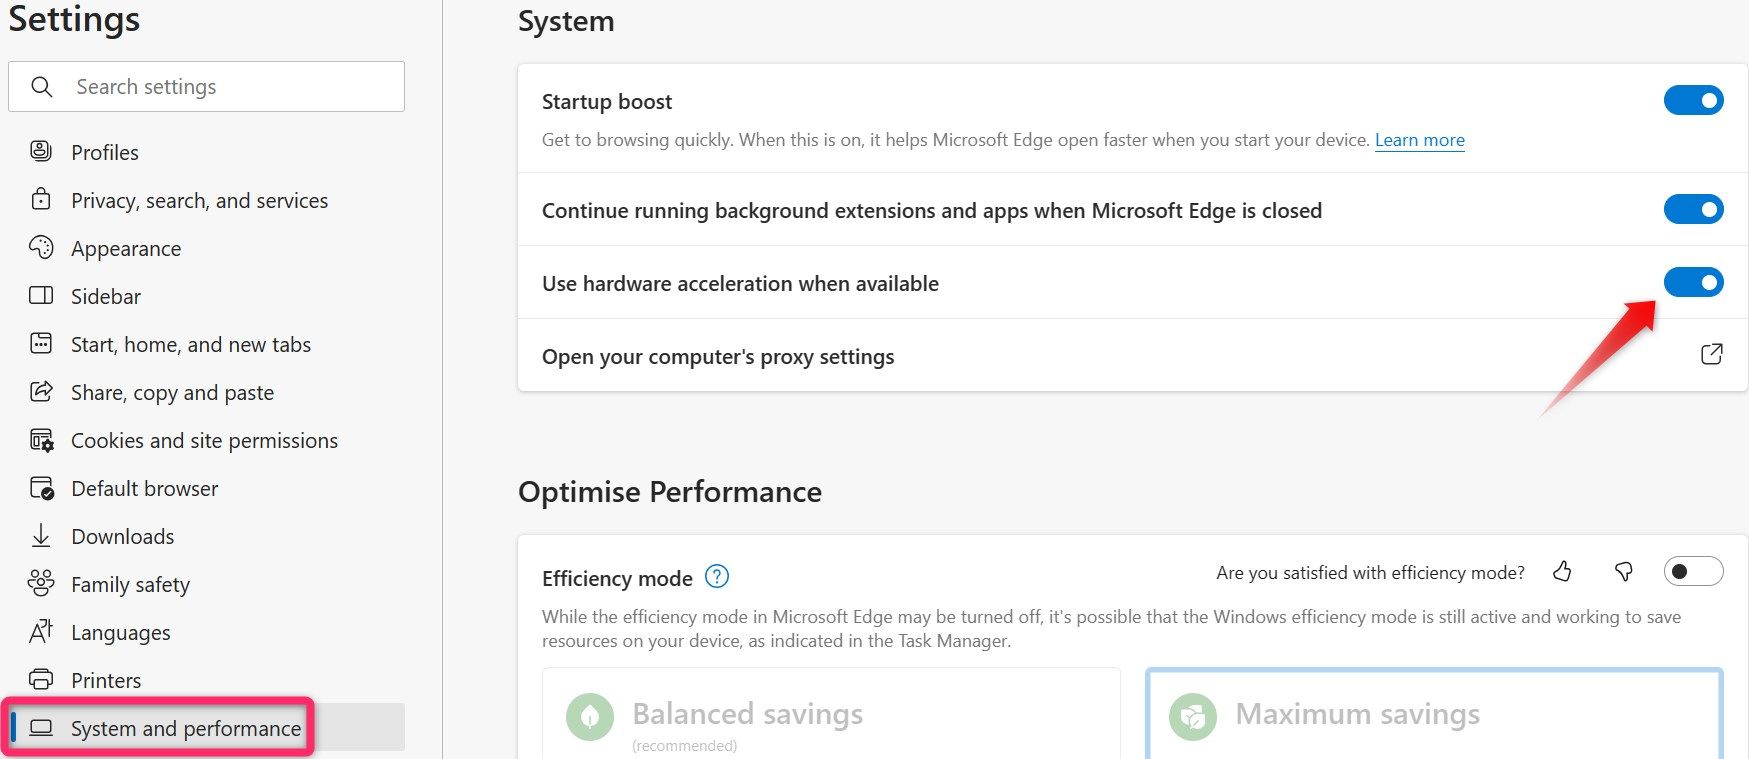Disable Startup boost
The height and width of the screenshot is (759, 1749).
click(x=1693, y=100)
